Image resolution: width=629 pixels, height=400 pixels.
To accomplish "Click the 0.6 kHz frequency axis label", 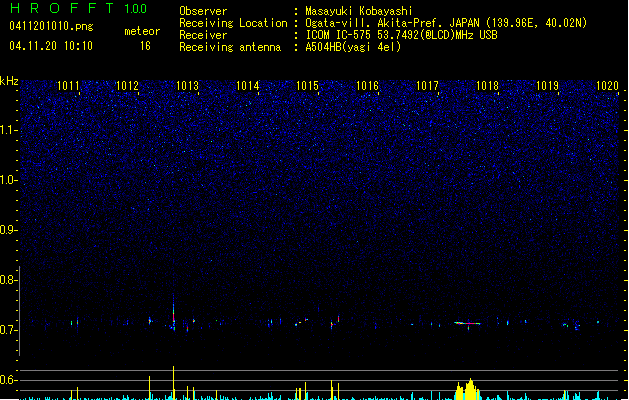I will [x=8, y=380].
